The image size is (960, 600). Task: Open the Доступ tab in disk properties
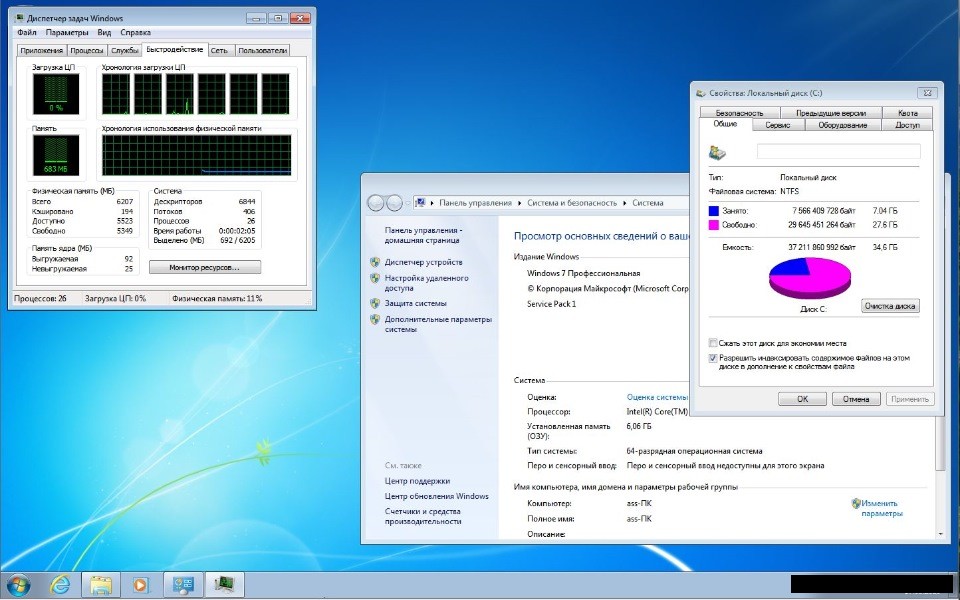907,125
